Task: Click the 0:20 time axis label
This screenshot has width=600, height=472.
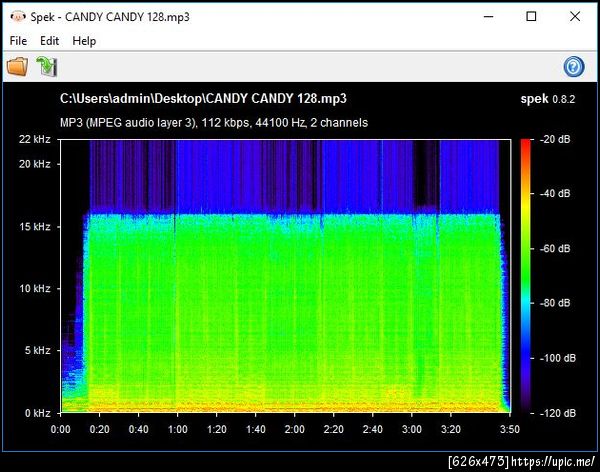Action: (x=99, y=429)
